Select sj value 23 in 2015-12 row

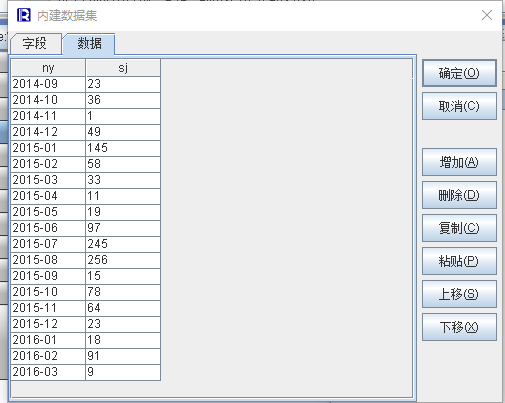pos(123,324)
